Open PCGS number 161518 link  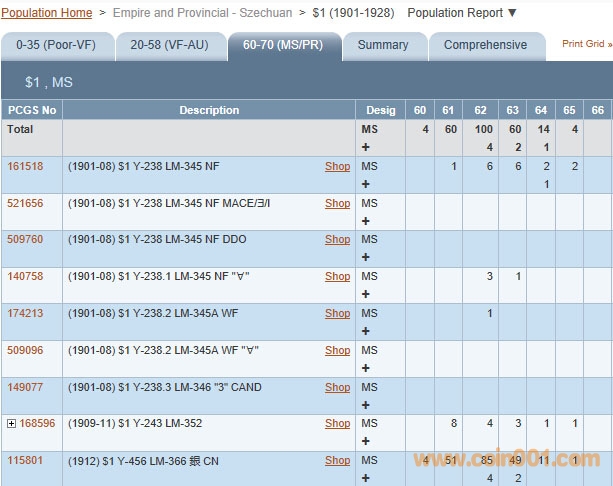click(25, 167)
